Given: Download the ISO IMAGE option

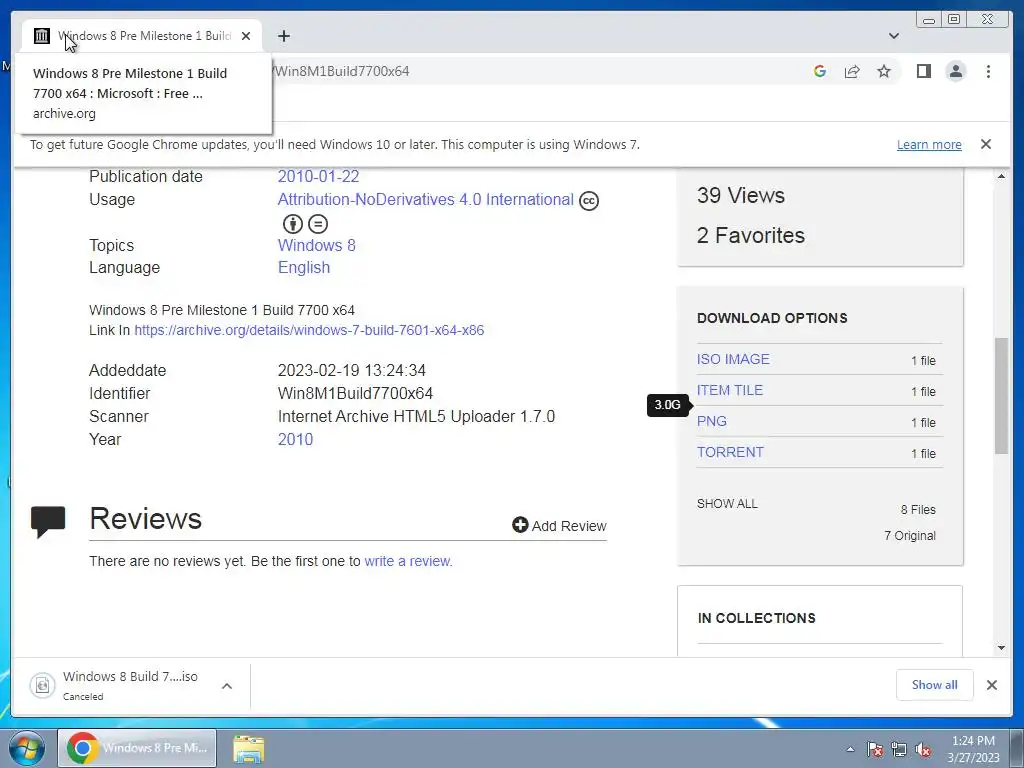Looking at the screenshot, I should [x=733, y=359].
